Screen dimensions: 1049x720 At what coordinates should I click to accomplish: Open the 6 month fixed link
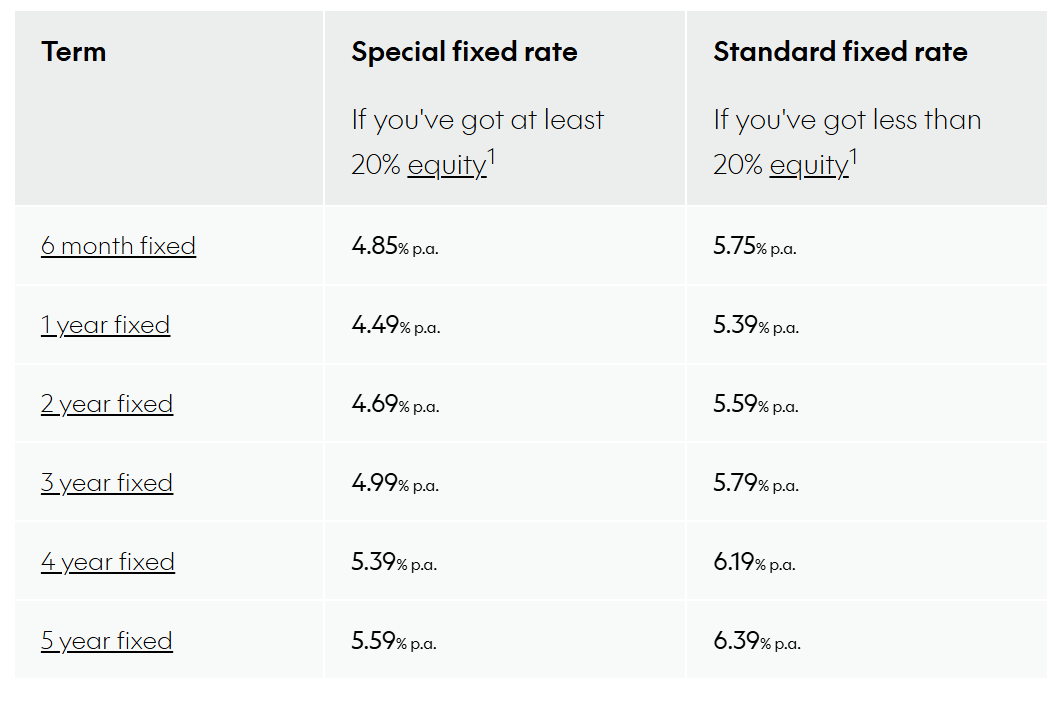[118, 246]
